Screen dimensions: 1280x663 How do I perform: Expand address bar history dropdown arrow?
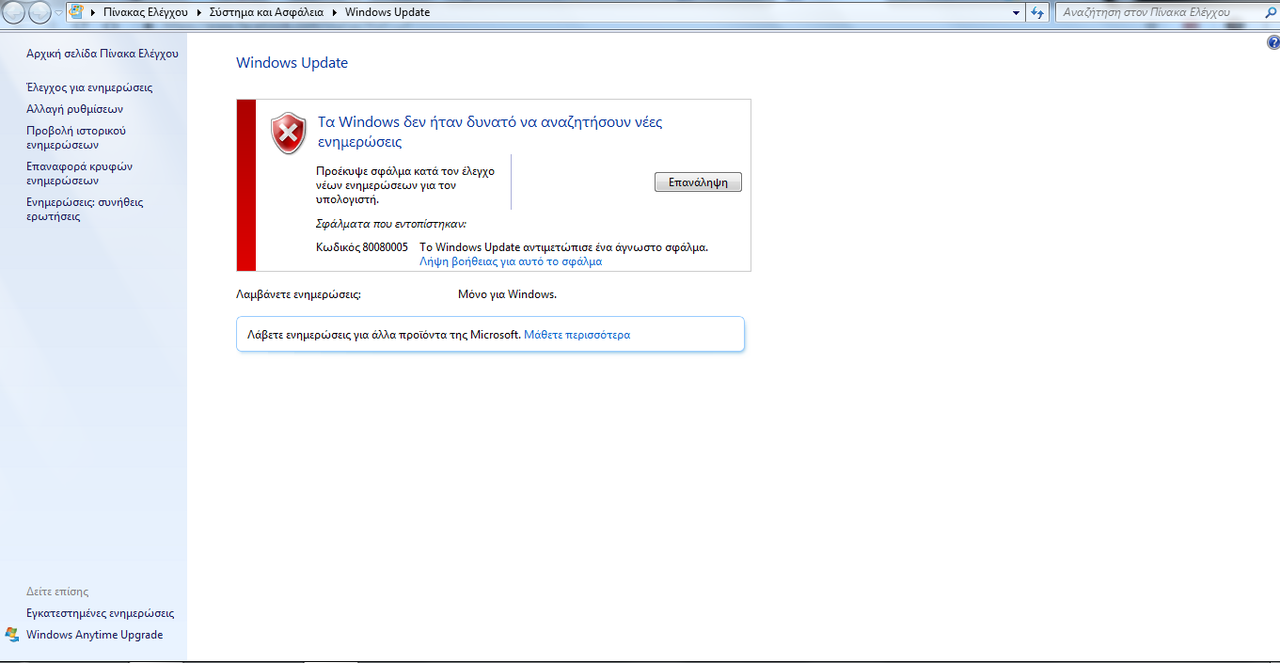click(1016, 12)
